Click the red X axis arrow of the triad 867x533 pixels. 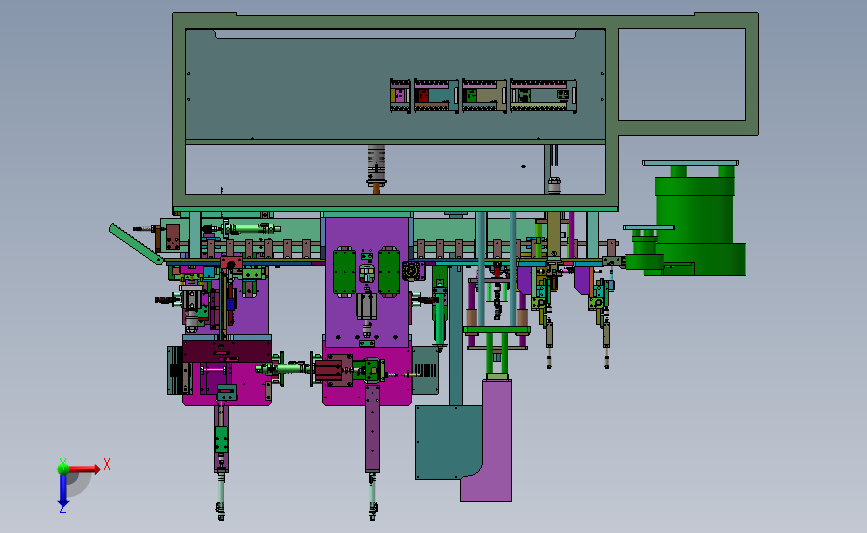pyautogui.click(x=86, y=469)
